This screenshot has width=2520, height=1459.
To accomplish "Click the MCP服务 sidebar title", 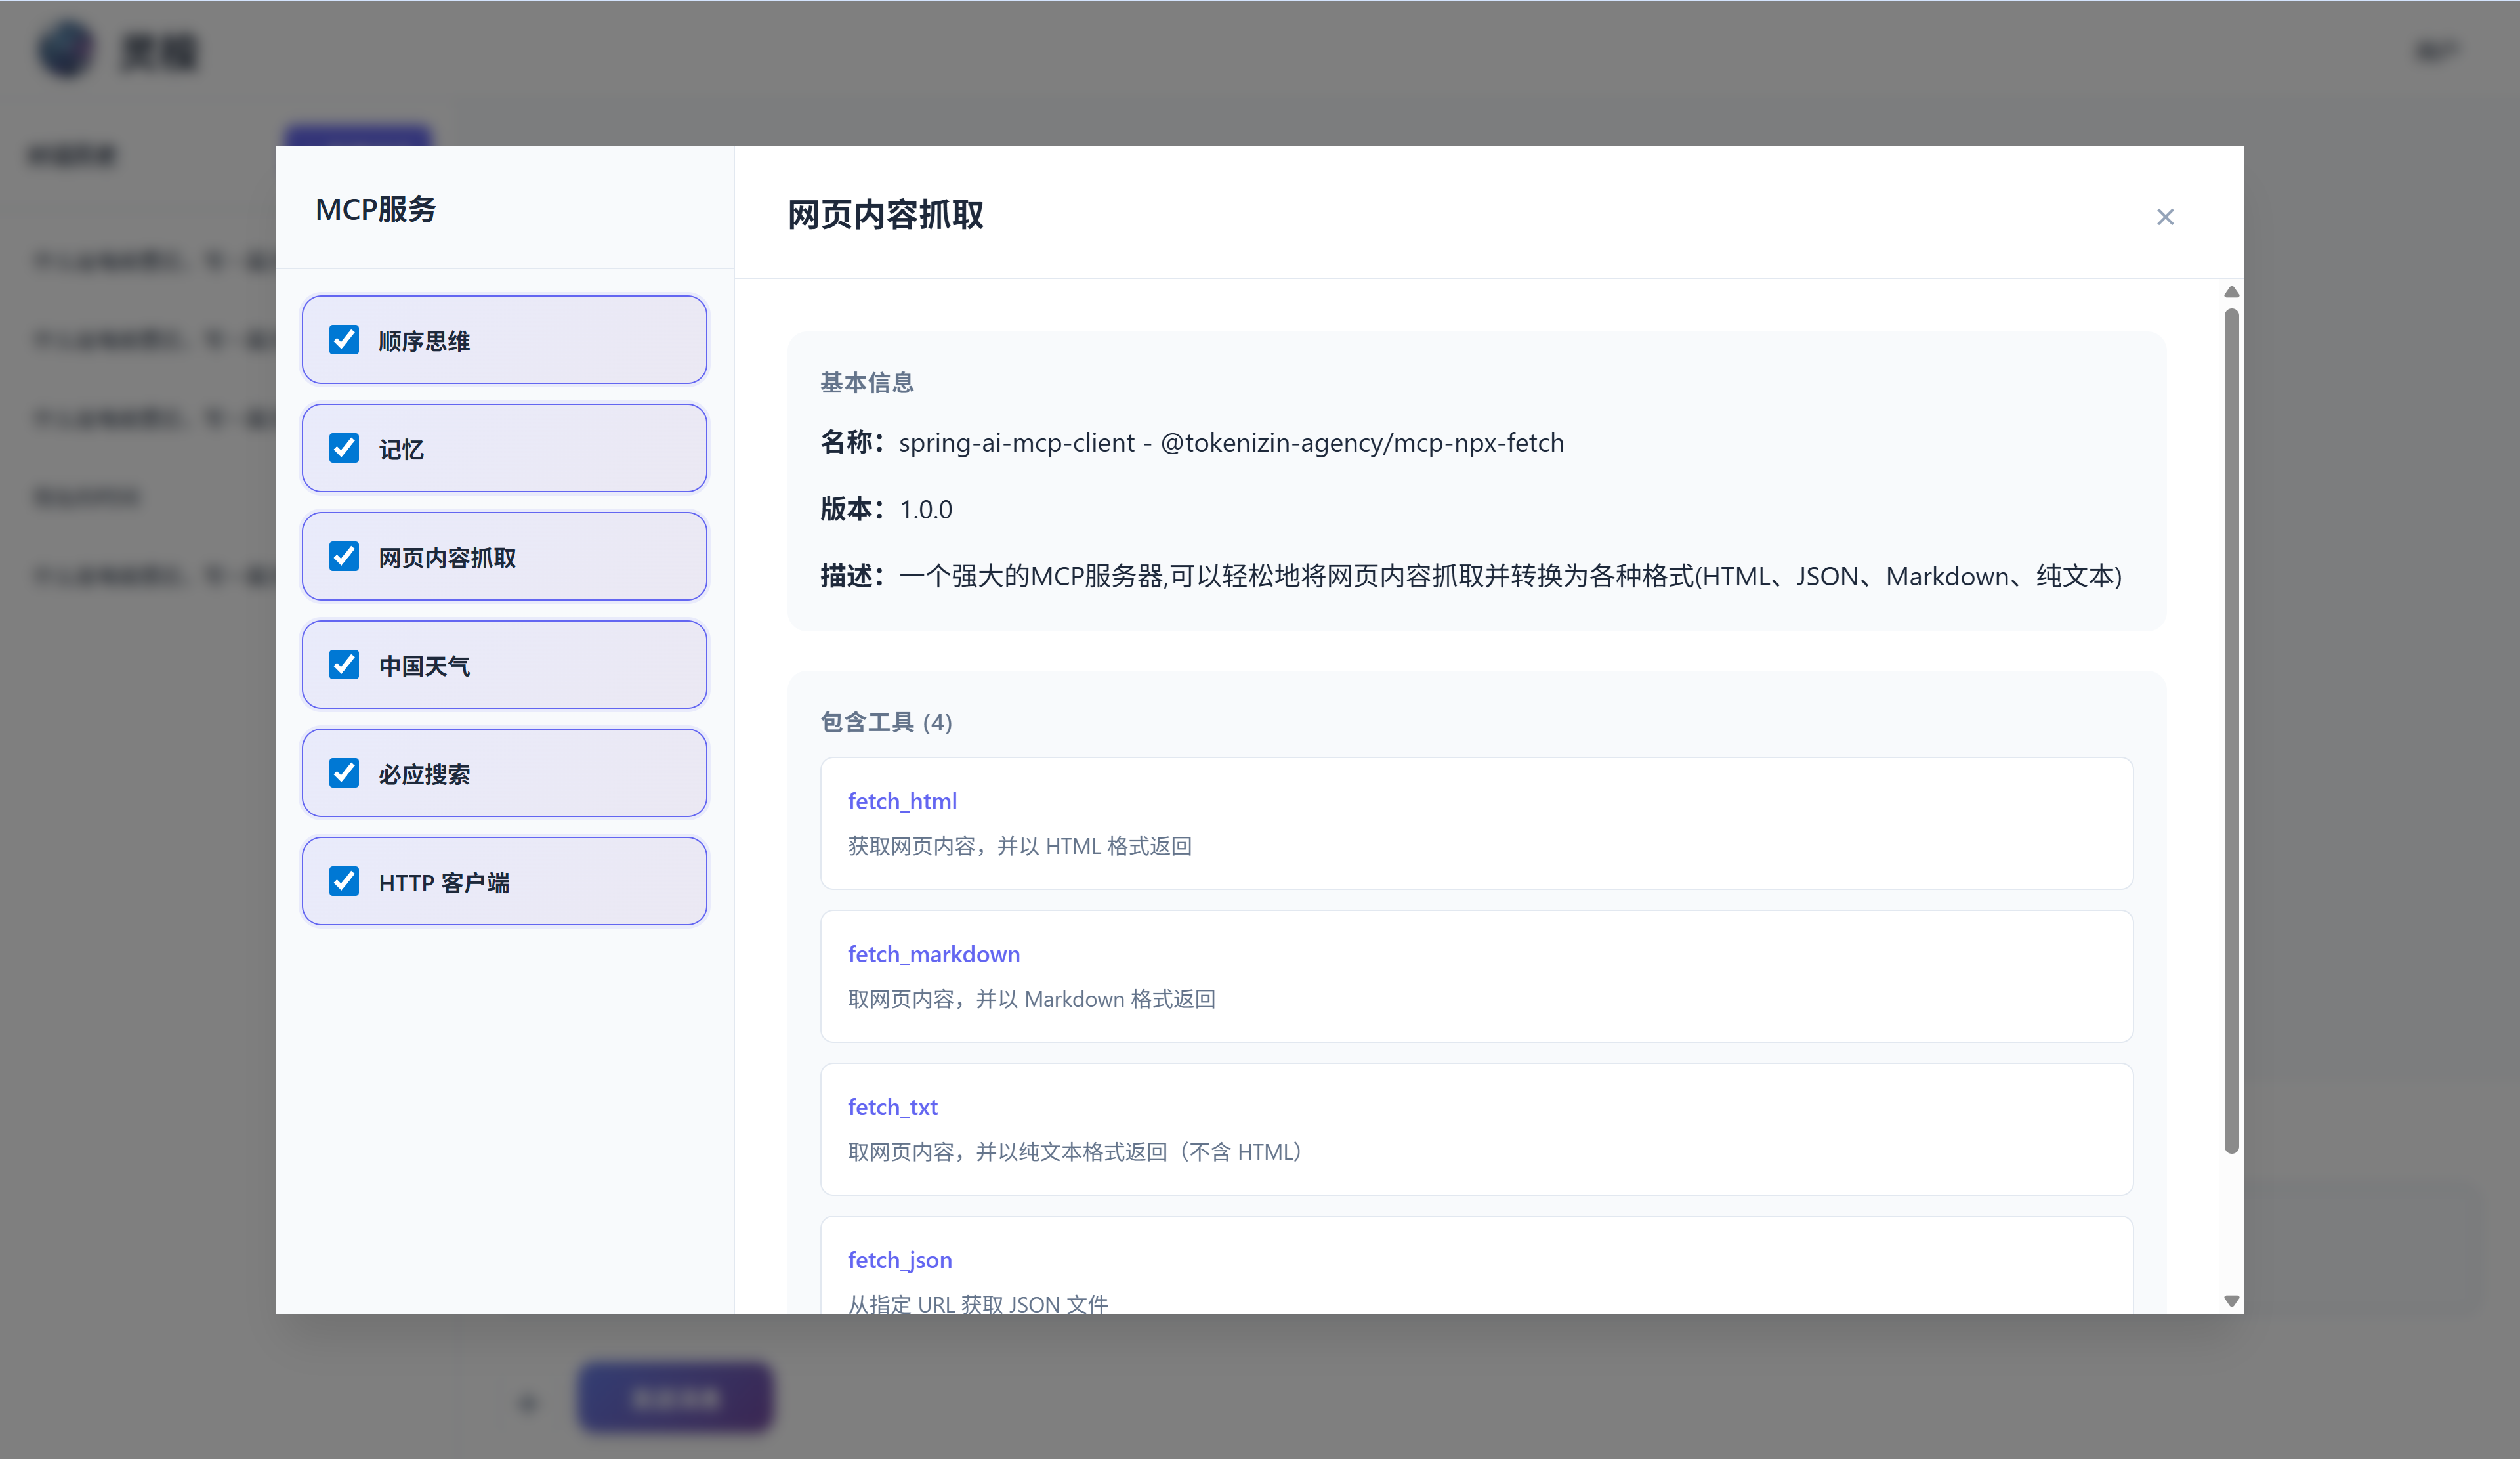I will coord(376,209).
